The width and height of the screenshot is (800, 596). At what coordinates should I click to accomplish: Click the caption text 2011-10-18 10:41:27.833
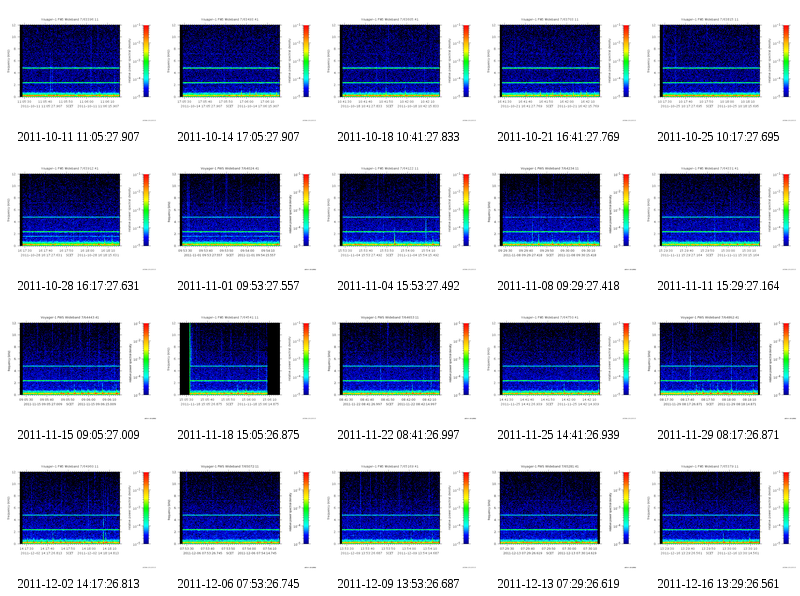(x=398, y=137)
